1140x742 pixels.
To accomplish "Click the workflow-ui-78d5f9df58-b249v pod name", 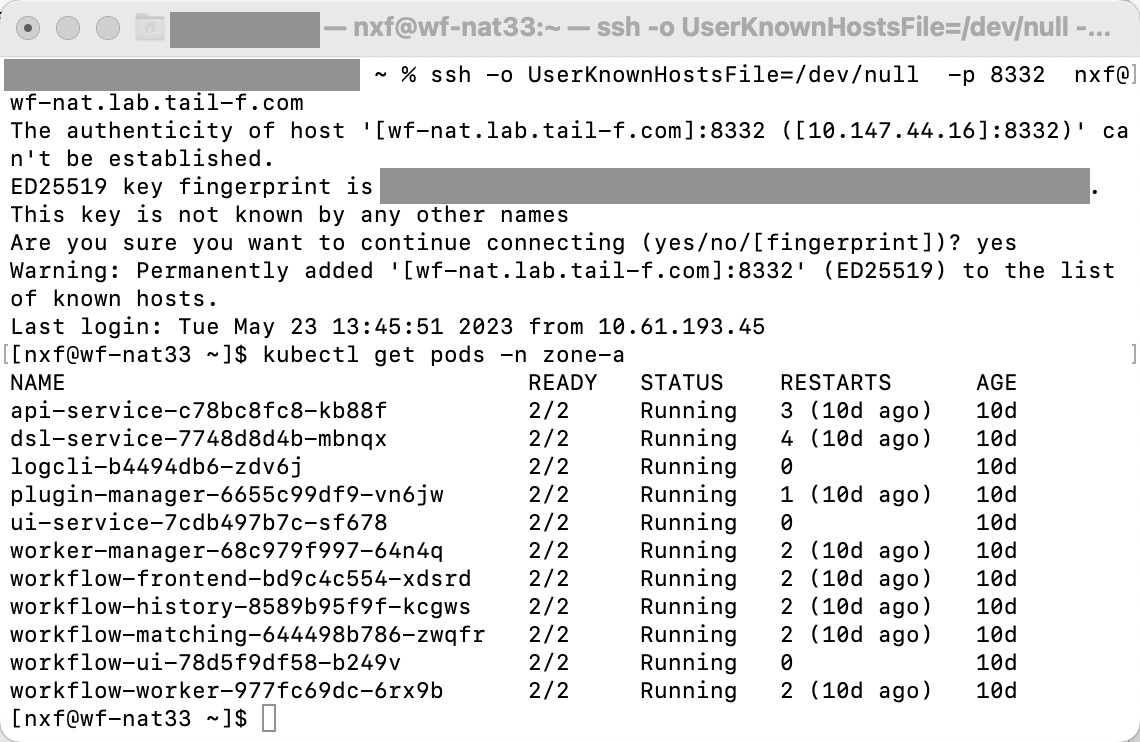I will [x=206, y=663].
